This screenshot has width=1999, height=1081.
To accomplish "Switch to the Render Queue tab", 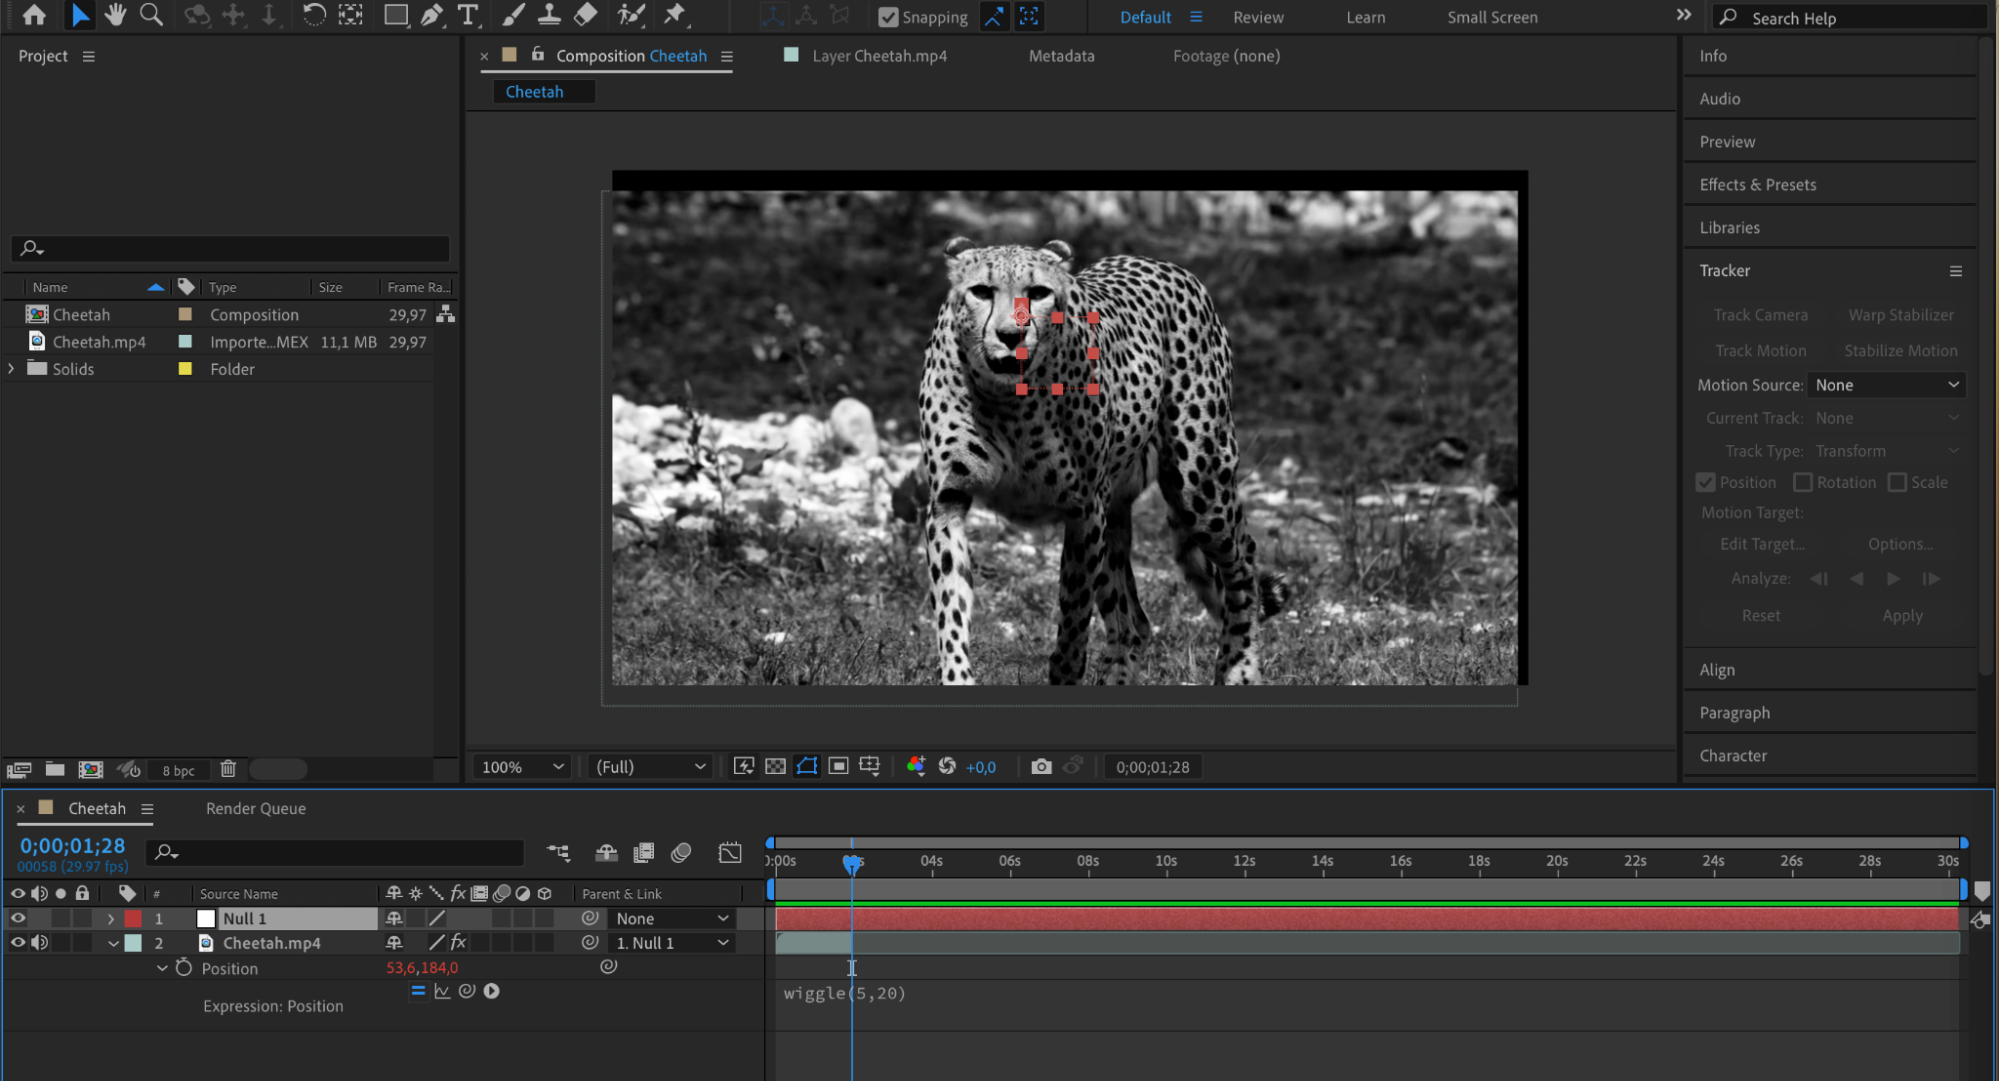I will pos(255,808).
